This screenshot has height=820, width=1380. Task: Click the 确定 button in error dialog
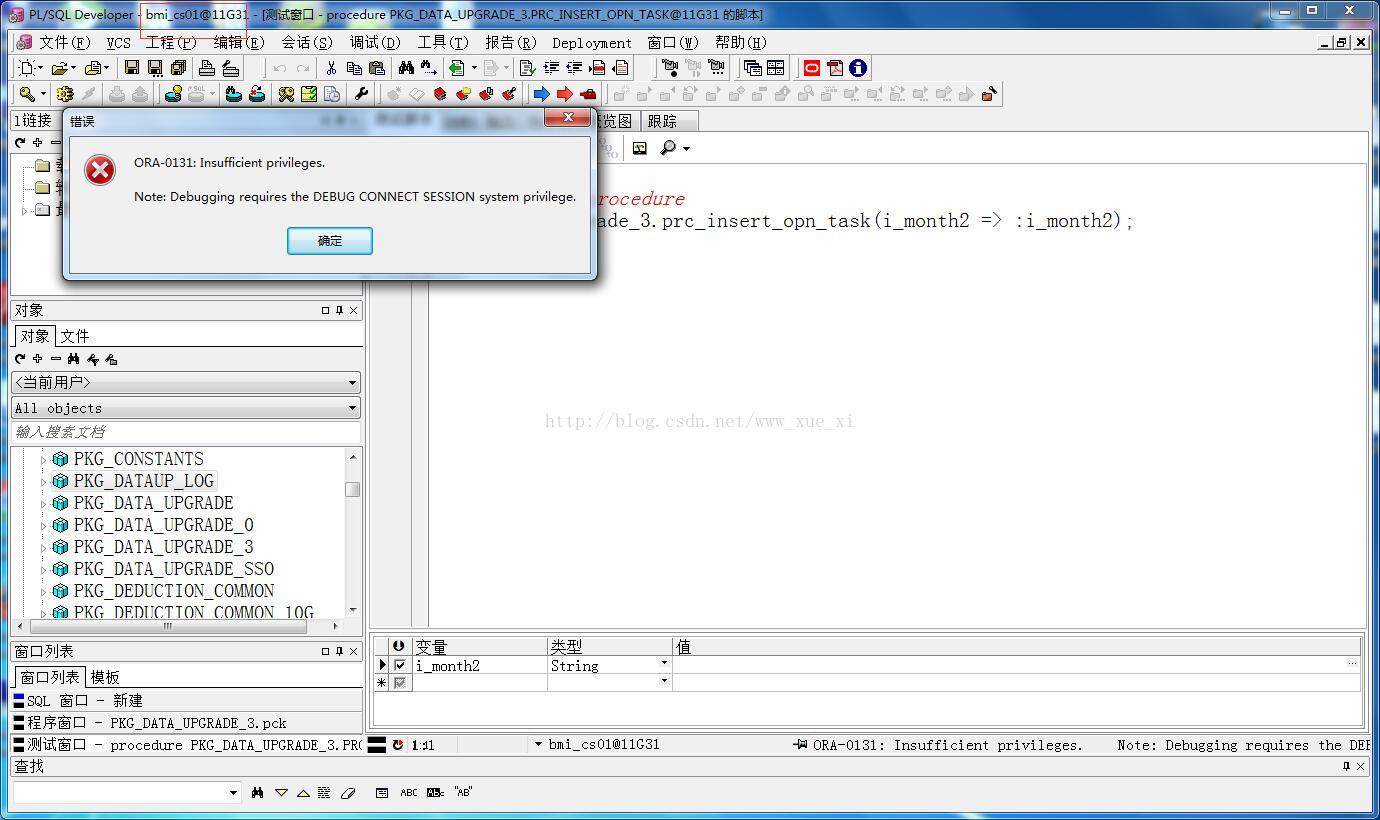[330, 240]
